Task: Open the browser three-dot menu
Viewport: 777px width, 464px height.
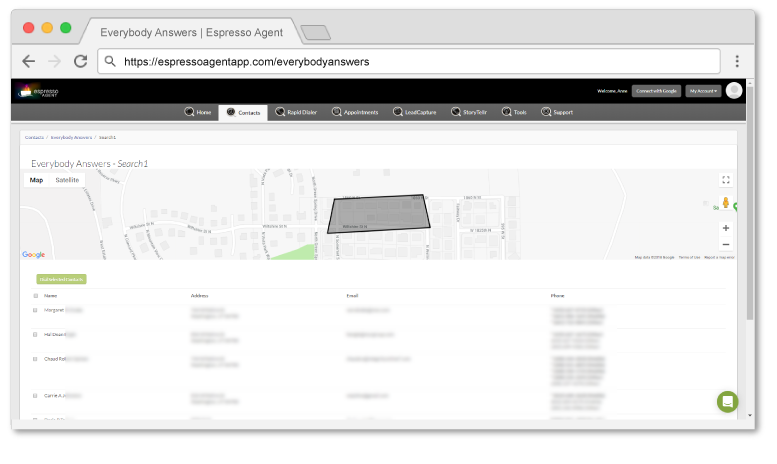Action: tap(737, 61)
